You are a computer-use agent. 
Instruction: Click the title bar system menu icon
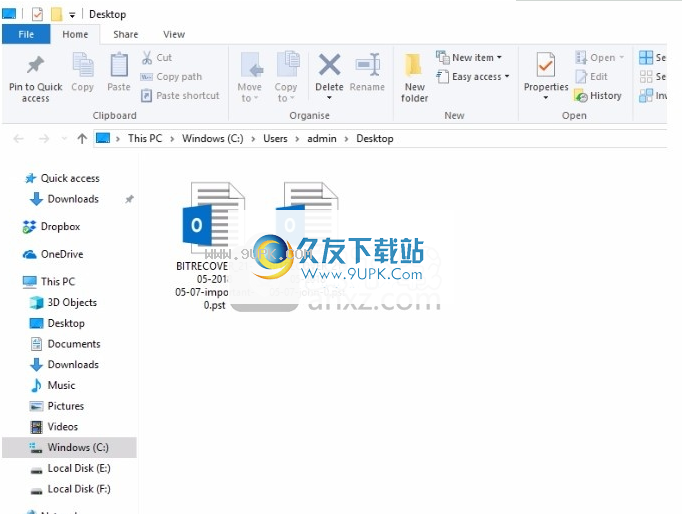[x=9, y=14]
